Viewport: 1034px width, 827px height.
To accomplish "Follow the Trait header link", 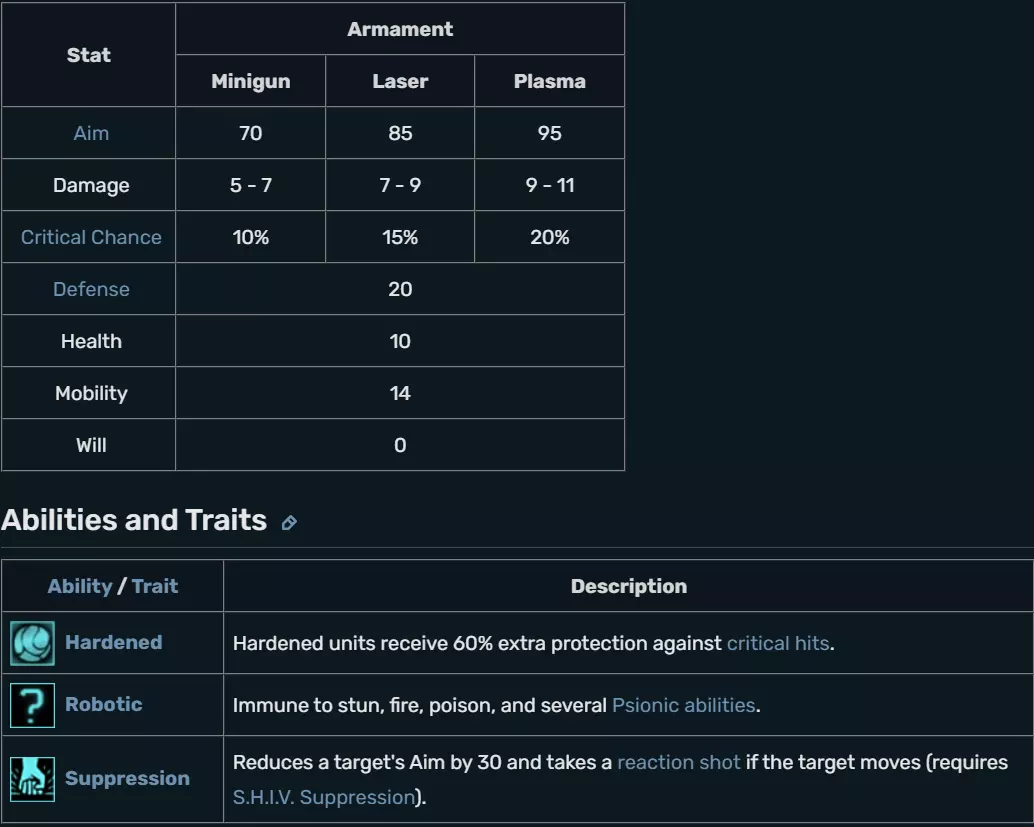I will [155, 586].
